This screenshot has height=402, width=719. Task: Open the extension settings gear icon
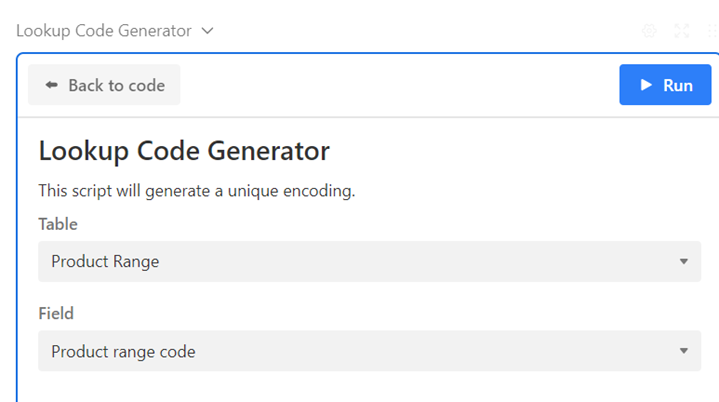click(649, 31)
